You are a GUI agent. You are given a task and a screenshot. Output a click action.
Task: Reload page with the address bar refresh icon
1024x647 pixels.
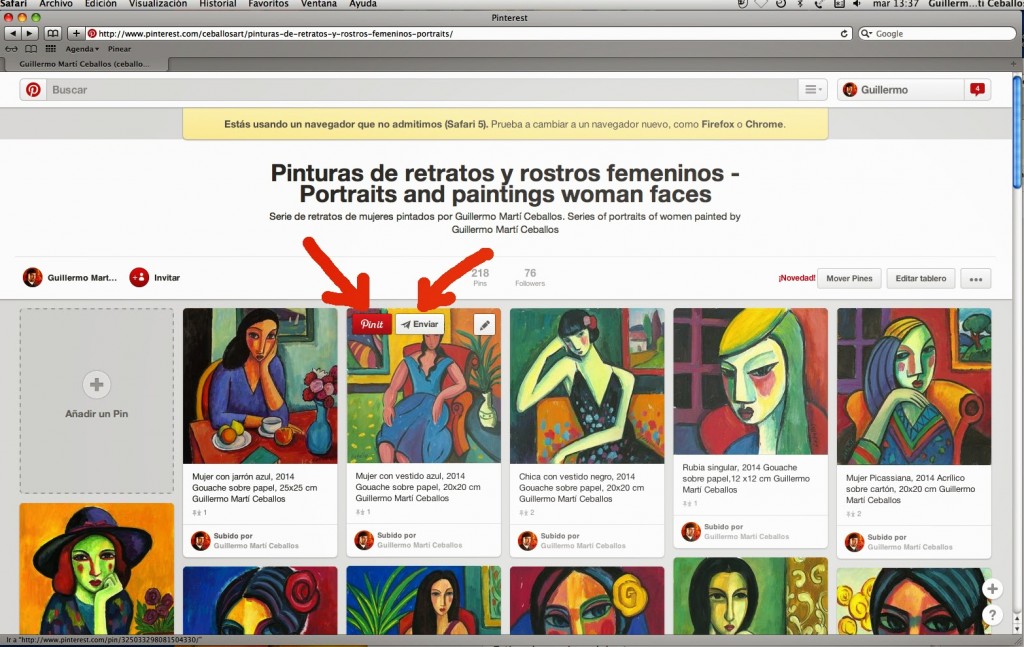click(x=844, y=34)
